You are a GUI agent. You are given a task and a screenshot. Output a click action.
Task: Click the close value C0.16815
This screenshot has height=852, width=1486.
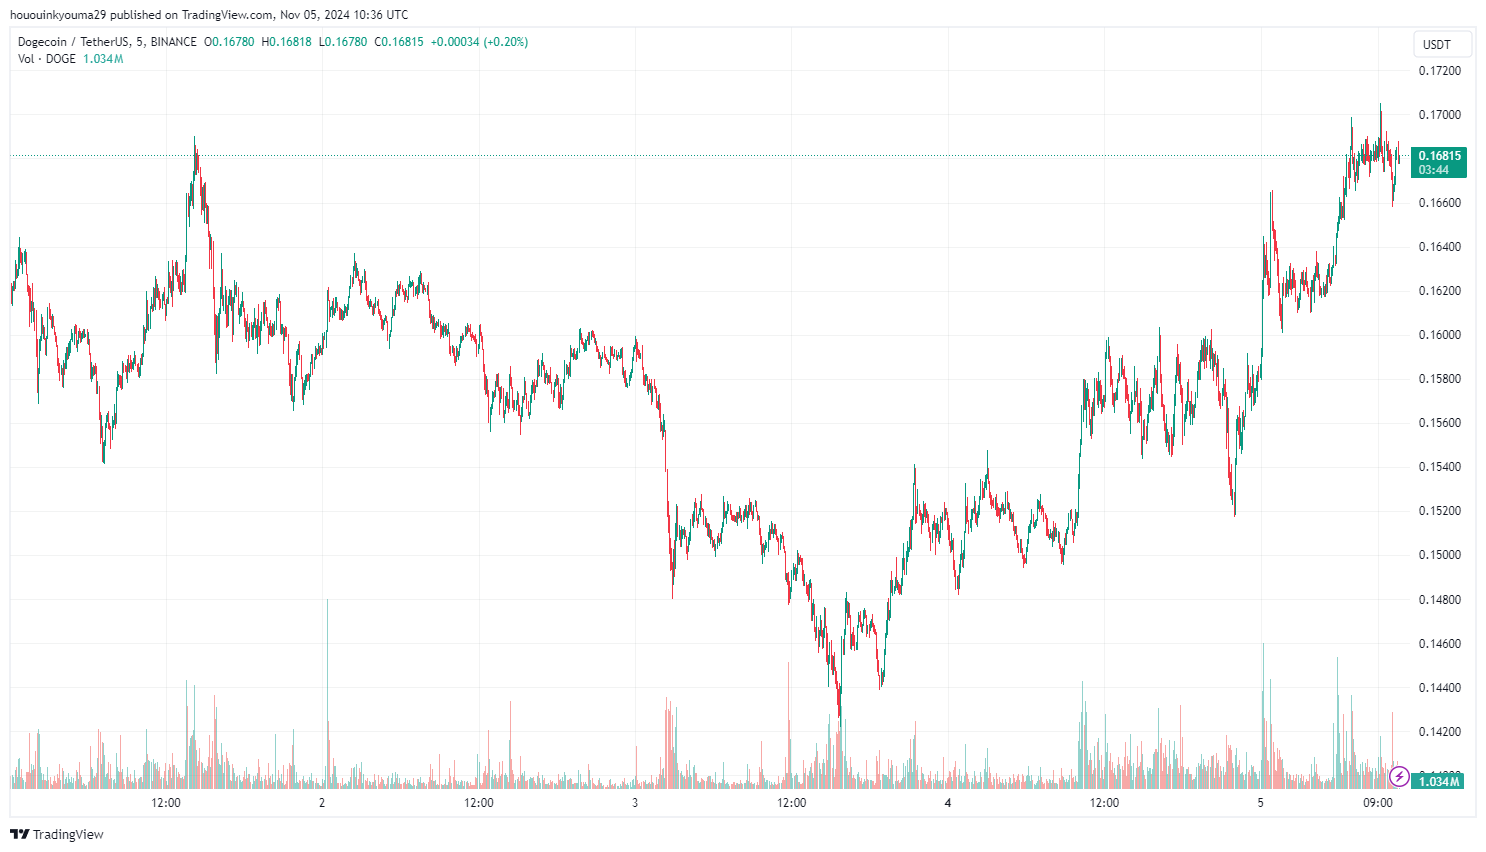click(x=399, y=42)
